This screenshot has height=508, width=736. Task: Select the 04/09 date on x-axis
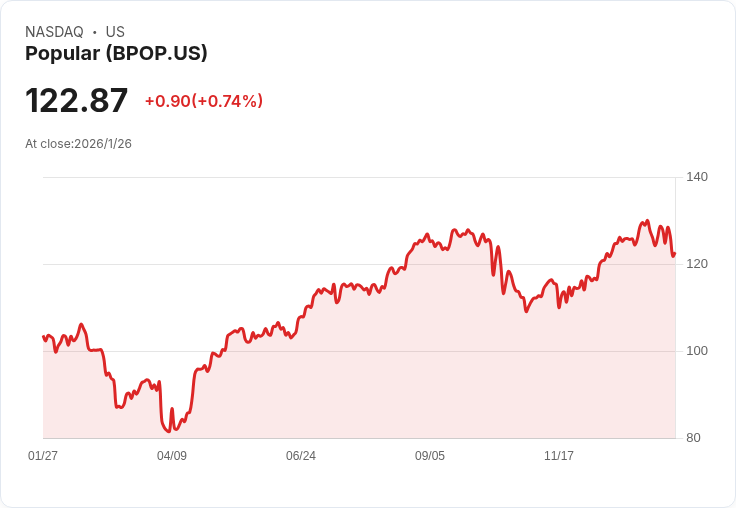pyautogui.click(x=172, y=456)
